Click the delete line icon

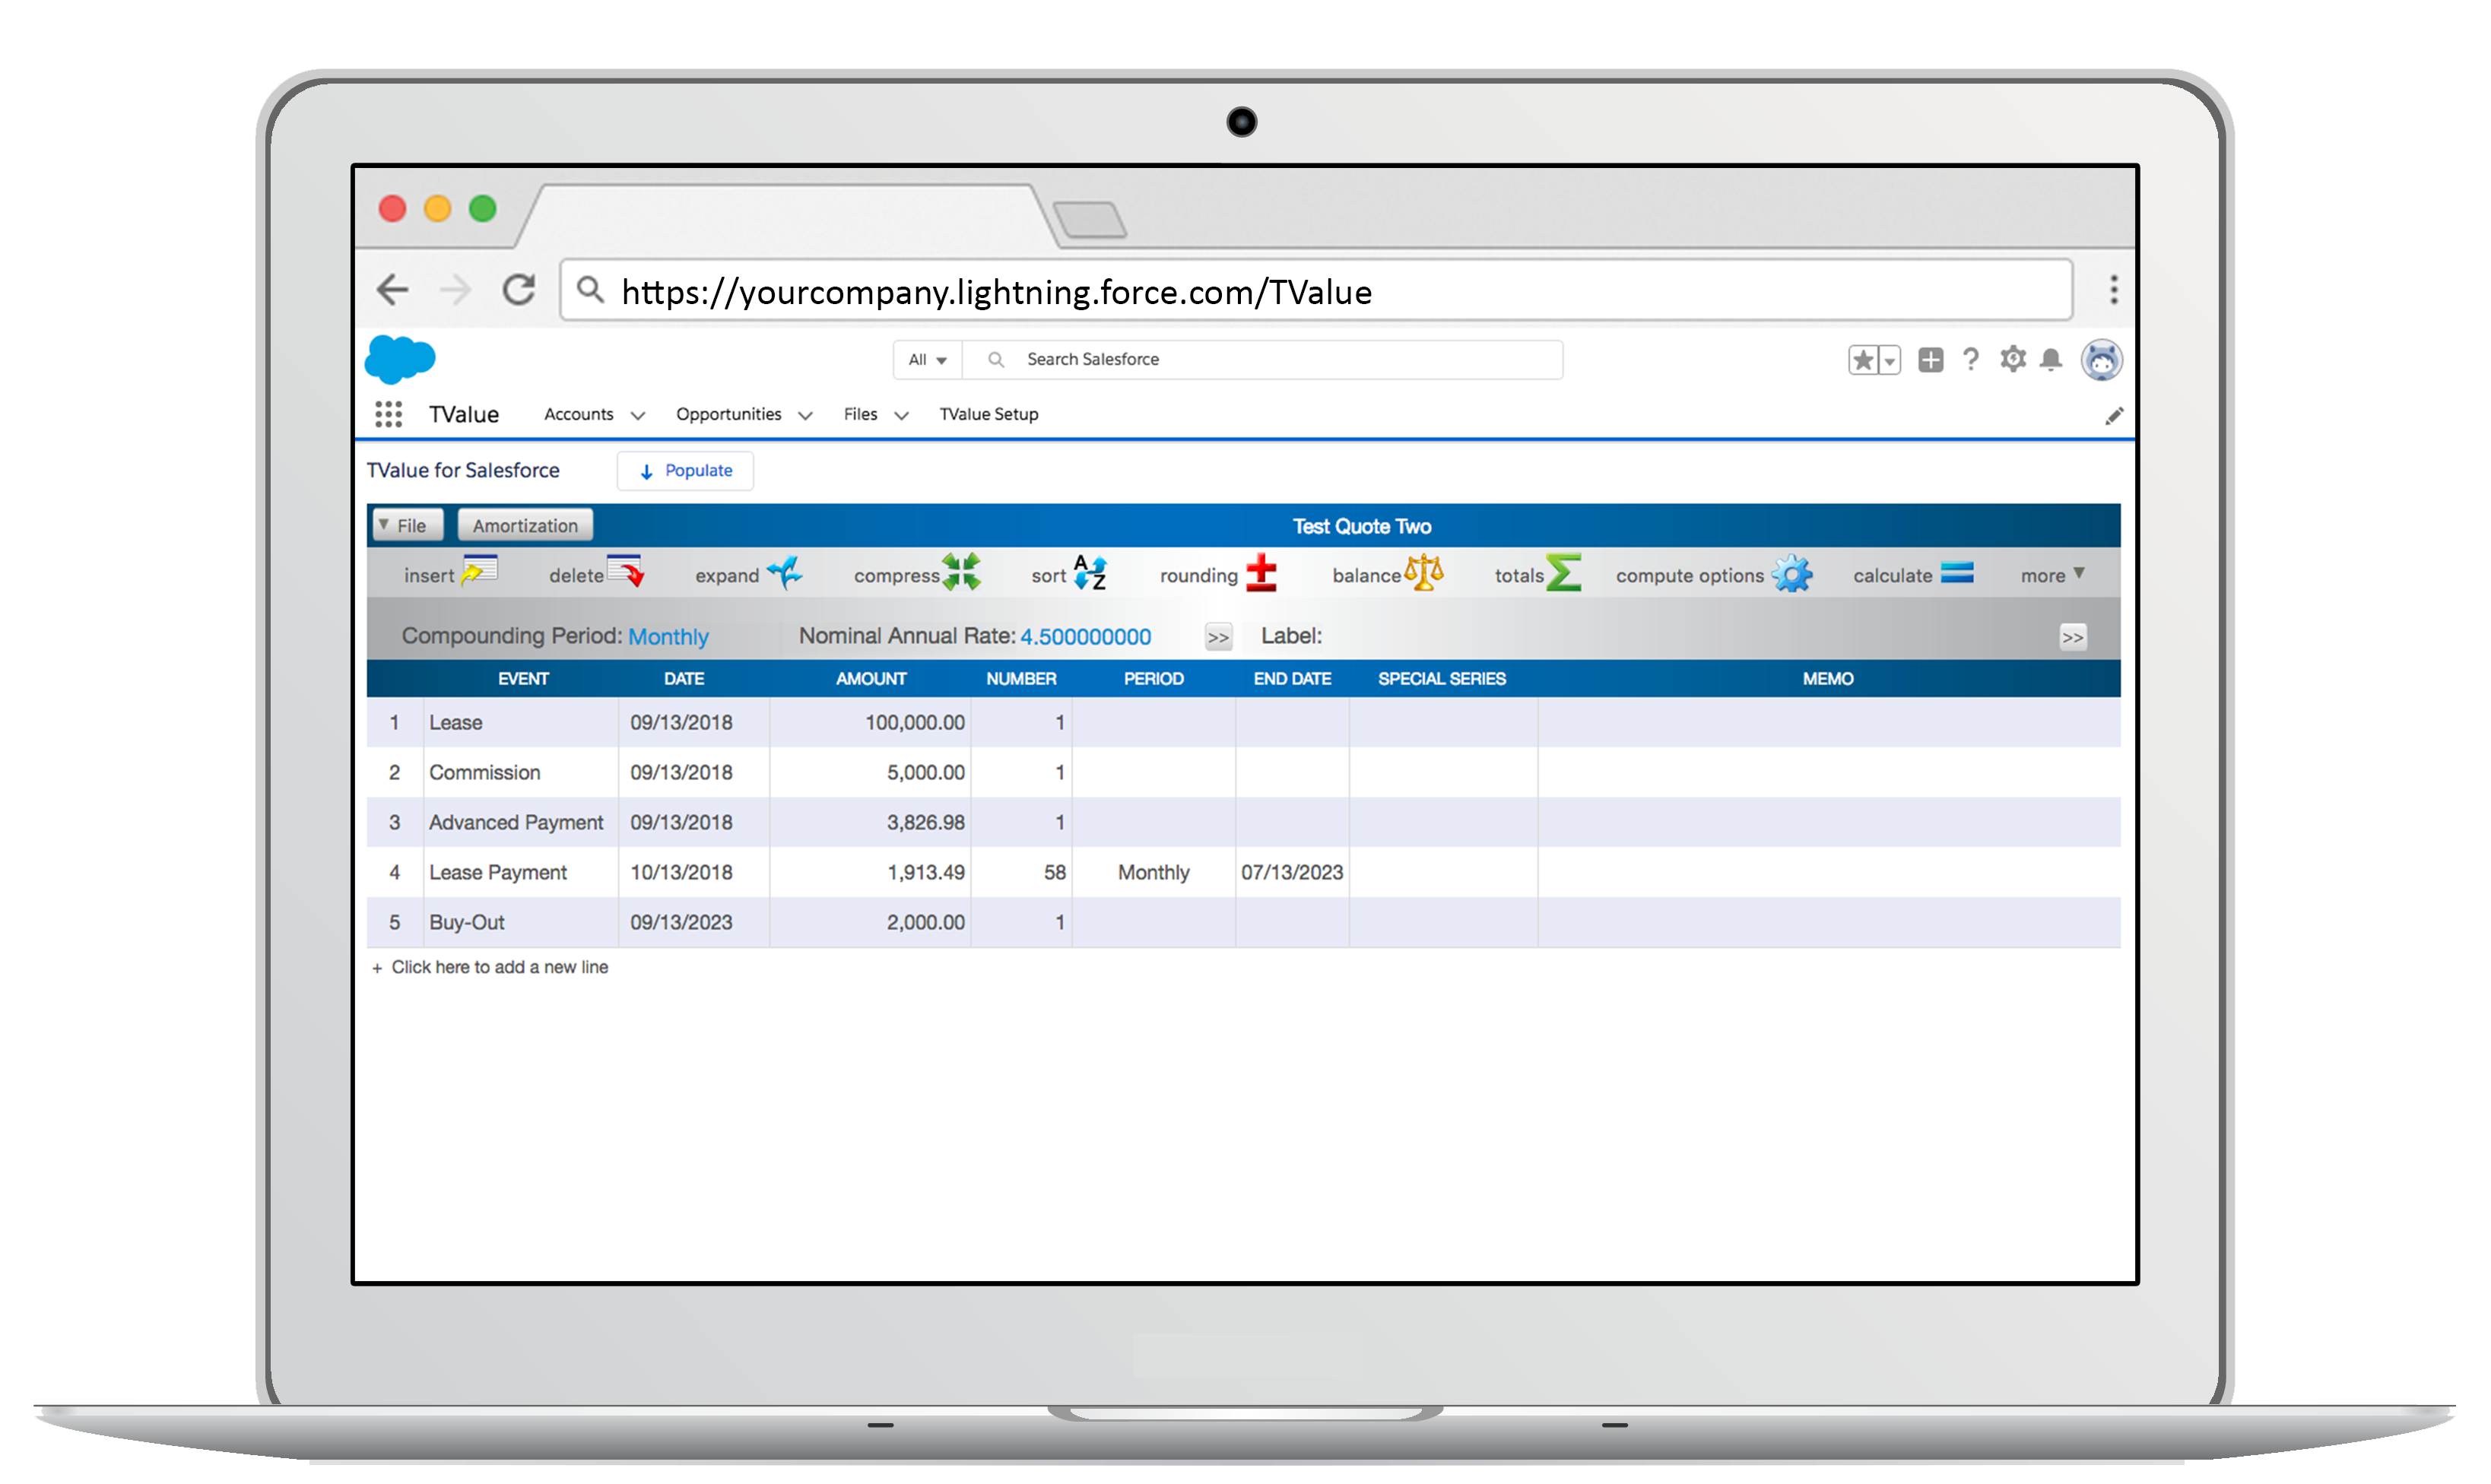pyautogui.click(x=626, y=571)
